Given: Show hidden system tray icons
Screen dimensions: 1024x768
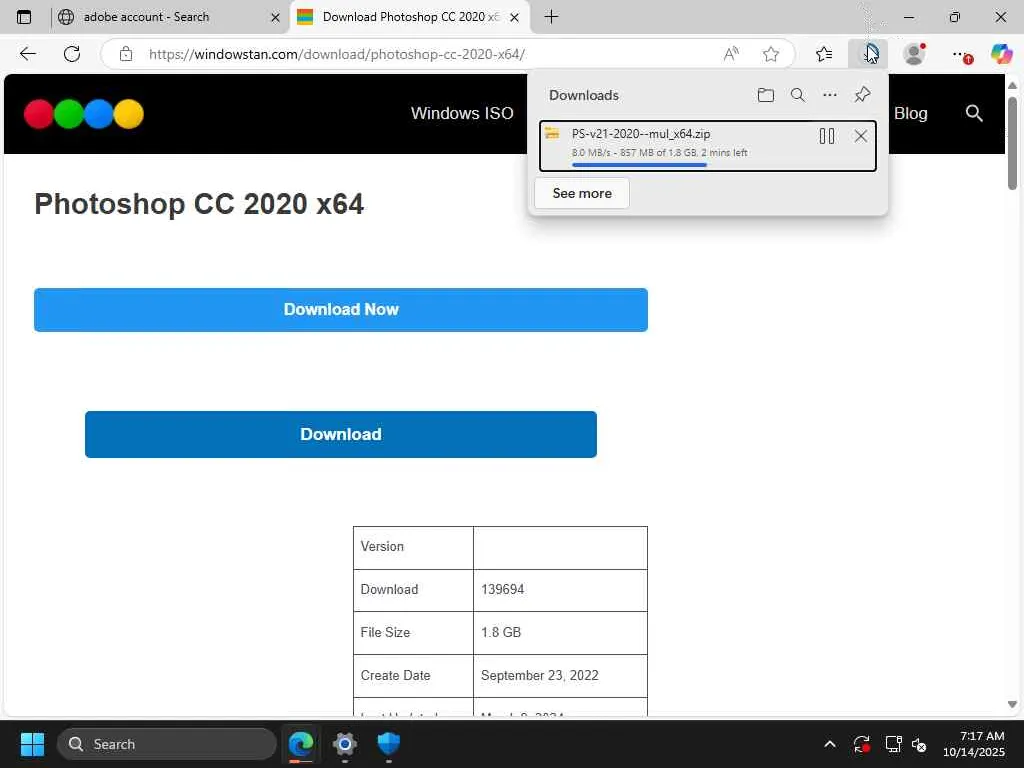Looking at the screenshot, I should (829, 744).
